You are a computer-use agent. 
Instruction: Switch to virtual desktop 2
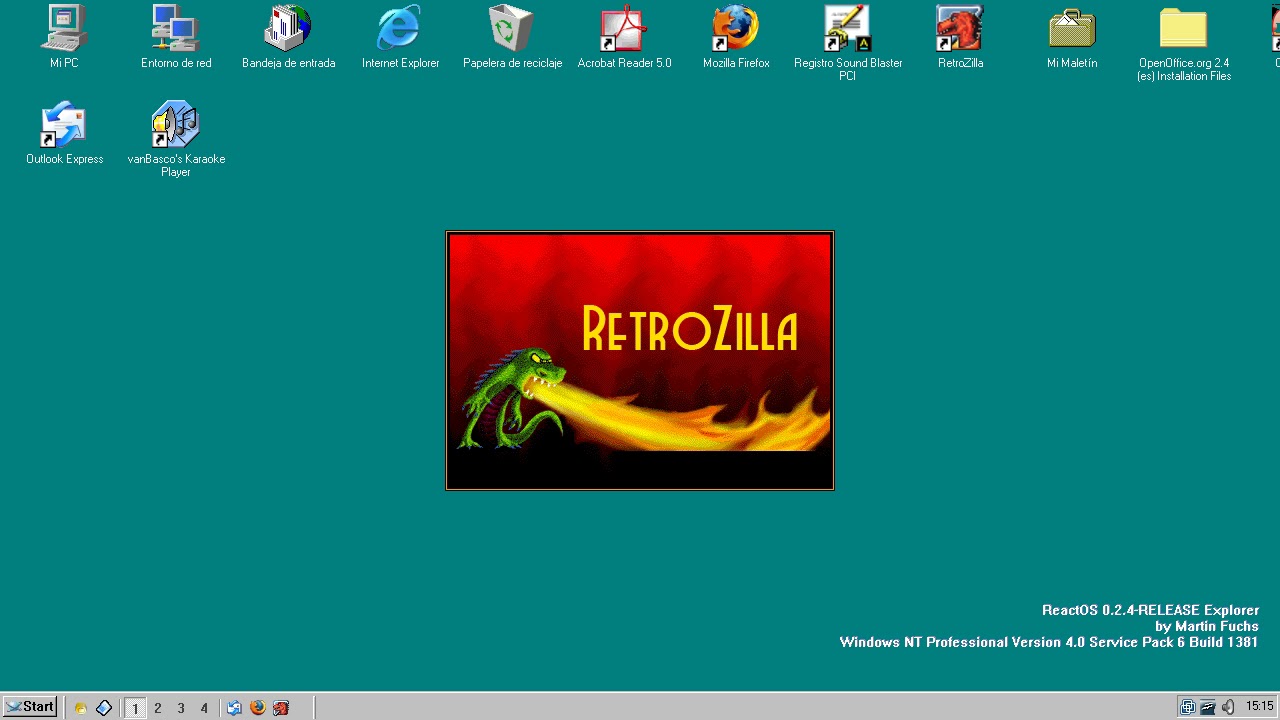pos(158,708)
